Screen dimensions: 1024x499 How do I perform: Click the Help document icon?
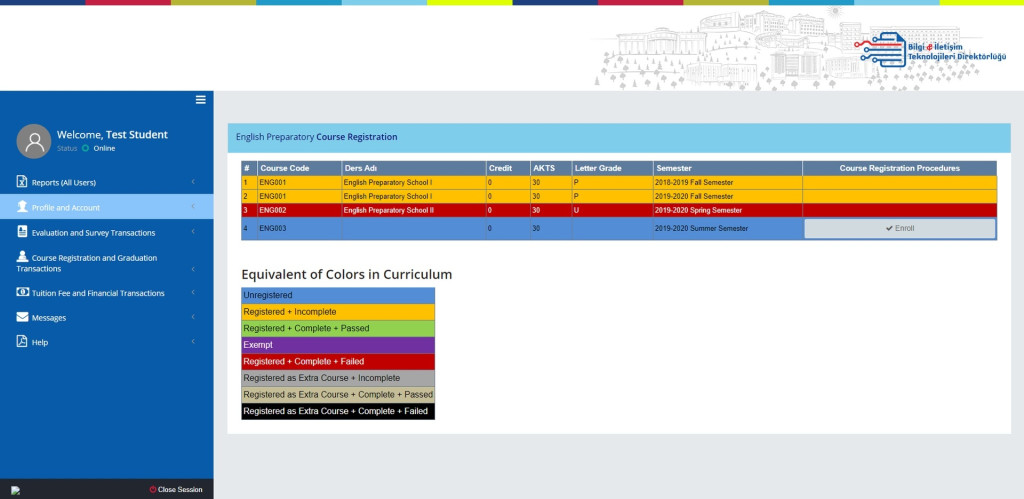(x=22, y=342)
